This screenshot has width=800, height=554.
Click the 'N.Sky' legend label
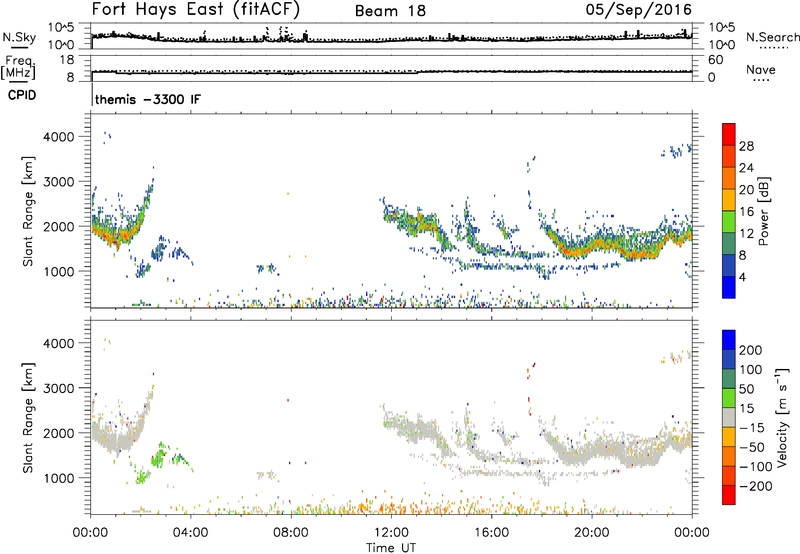pyautogui.click(x=19, y=37)
